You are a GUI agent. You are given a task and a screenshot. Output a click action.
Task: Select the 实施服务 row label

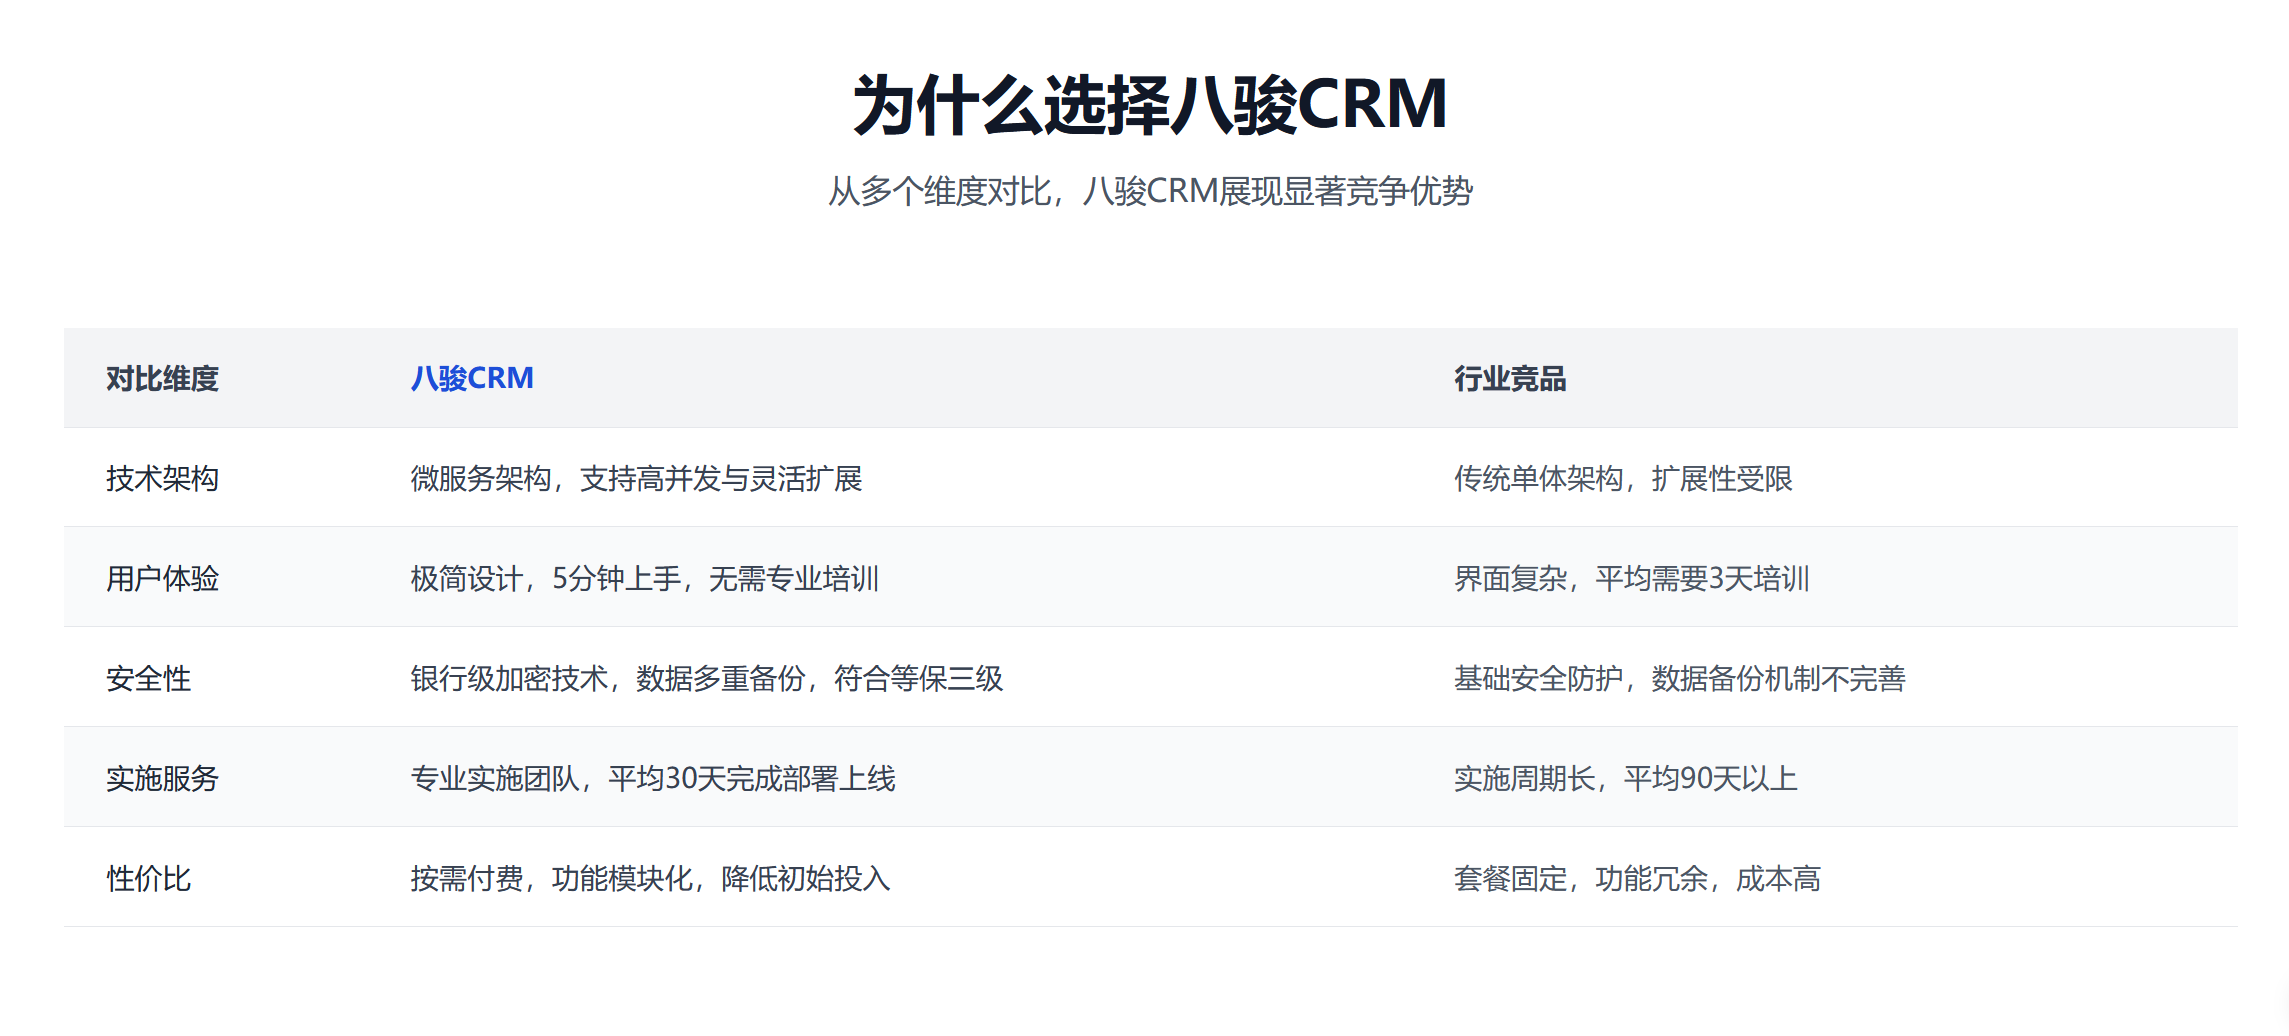pos(163,779)
